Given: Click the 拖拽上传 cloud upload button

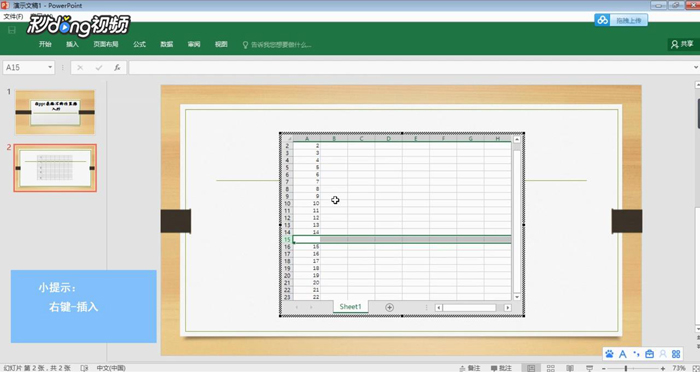Looking at the screenshot, I should click(x=621, y=20).
